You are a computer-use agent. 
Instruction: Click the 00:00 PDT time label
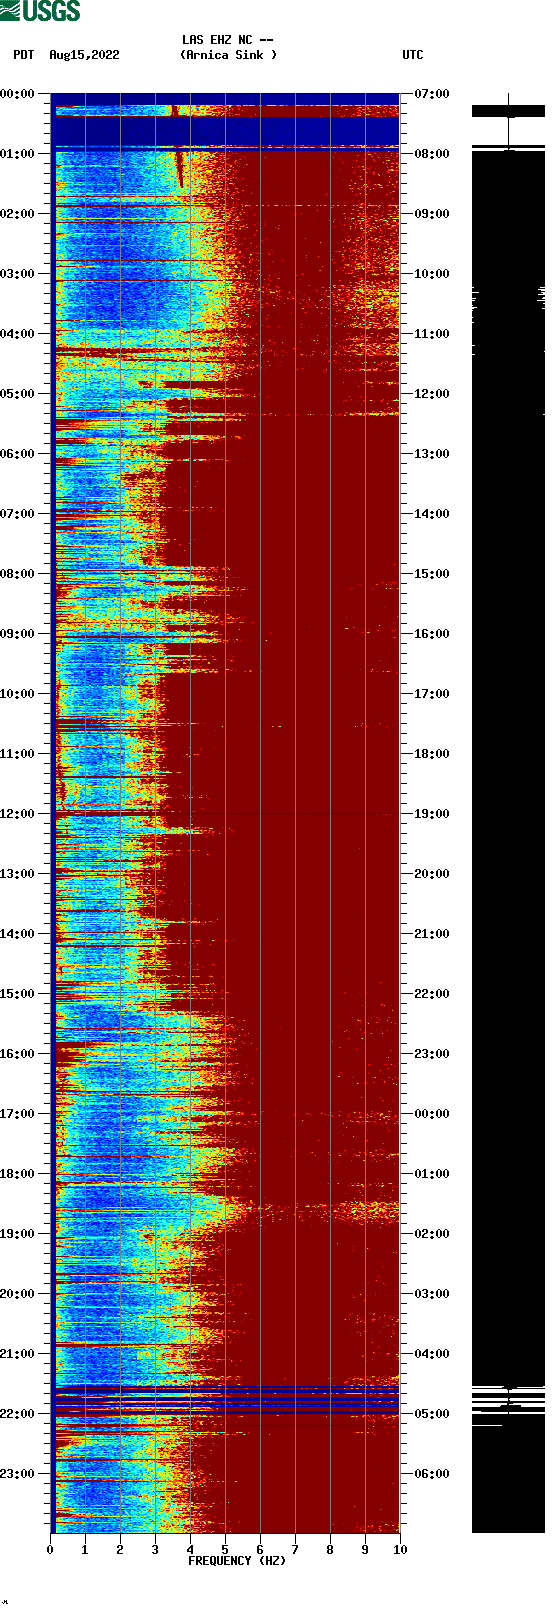tap(17, 94)
